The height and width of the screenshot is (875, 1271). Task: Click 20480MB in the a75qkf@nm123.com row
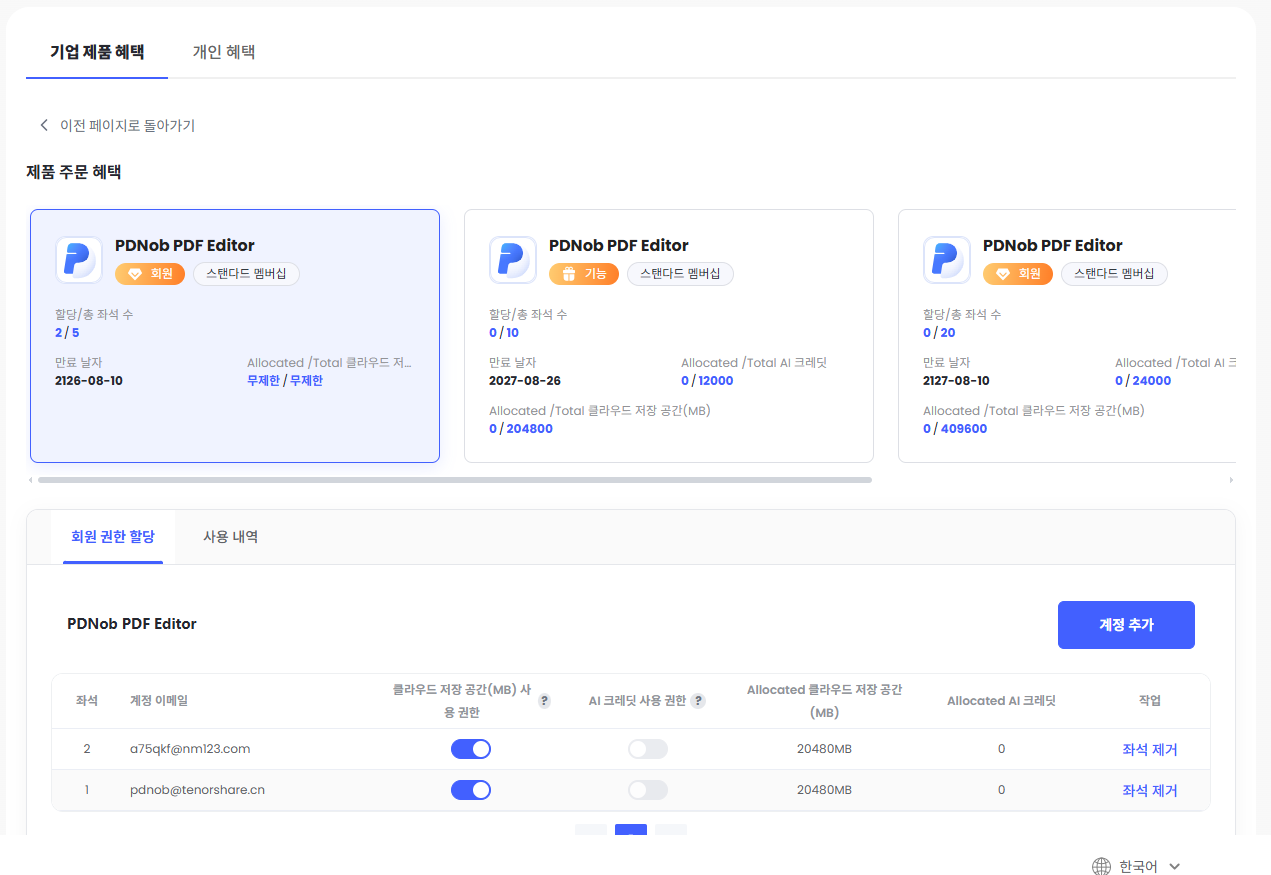(824, 749)
